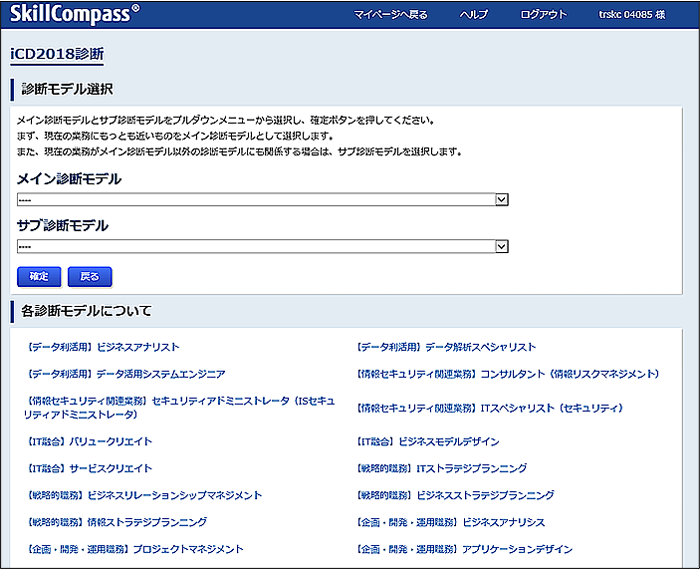
Task: Open the メイン診断モデル dropdown arrow
Action: pyautogui.click(x=502, y=199)
